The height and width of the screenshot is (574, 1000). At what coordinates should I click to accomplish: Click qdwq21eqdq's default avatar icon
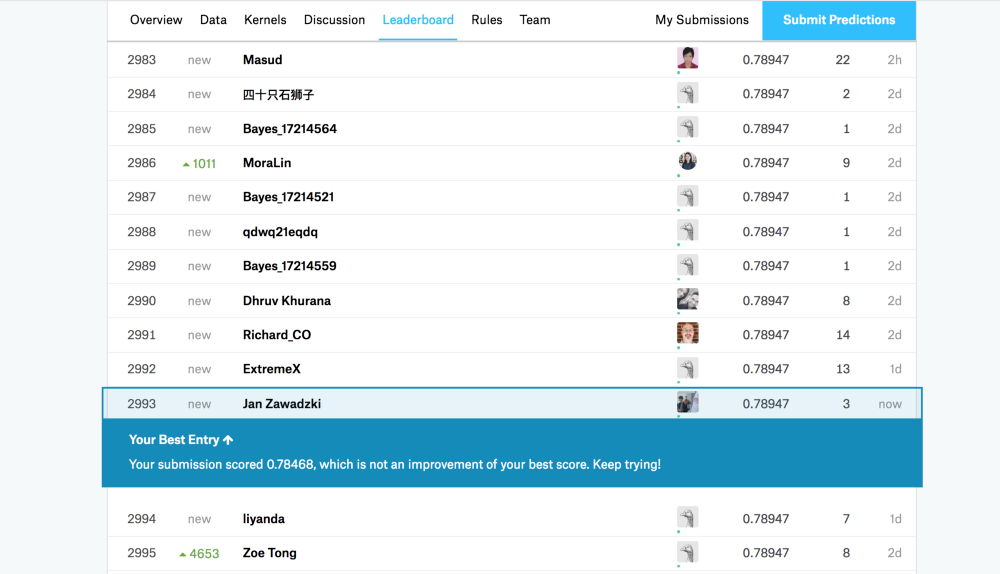click(x=687, y=231)
